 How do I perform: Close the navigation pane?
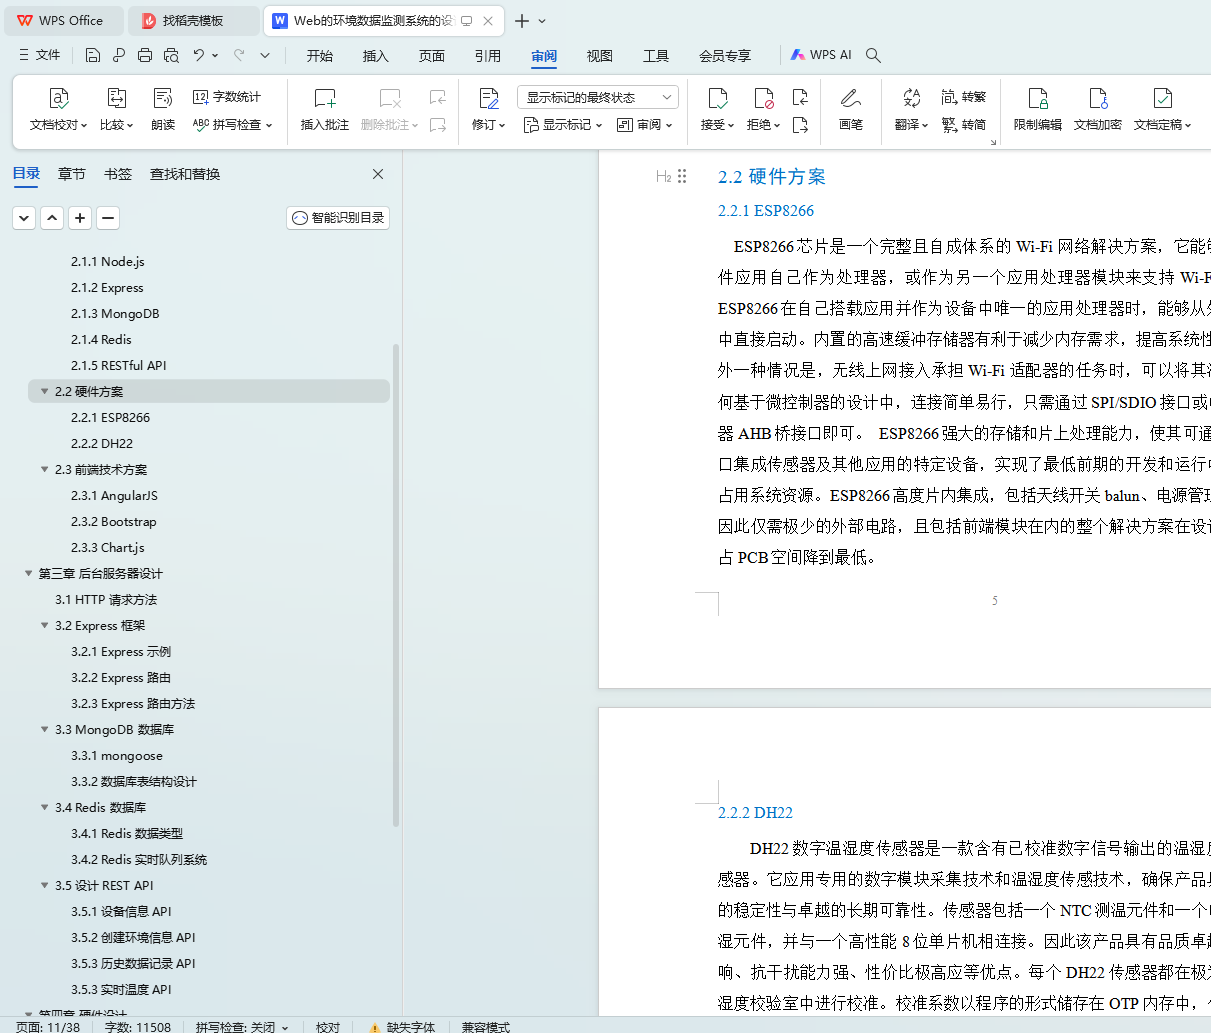378,174
